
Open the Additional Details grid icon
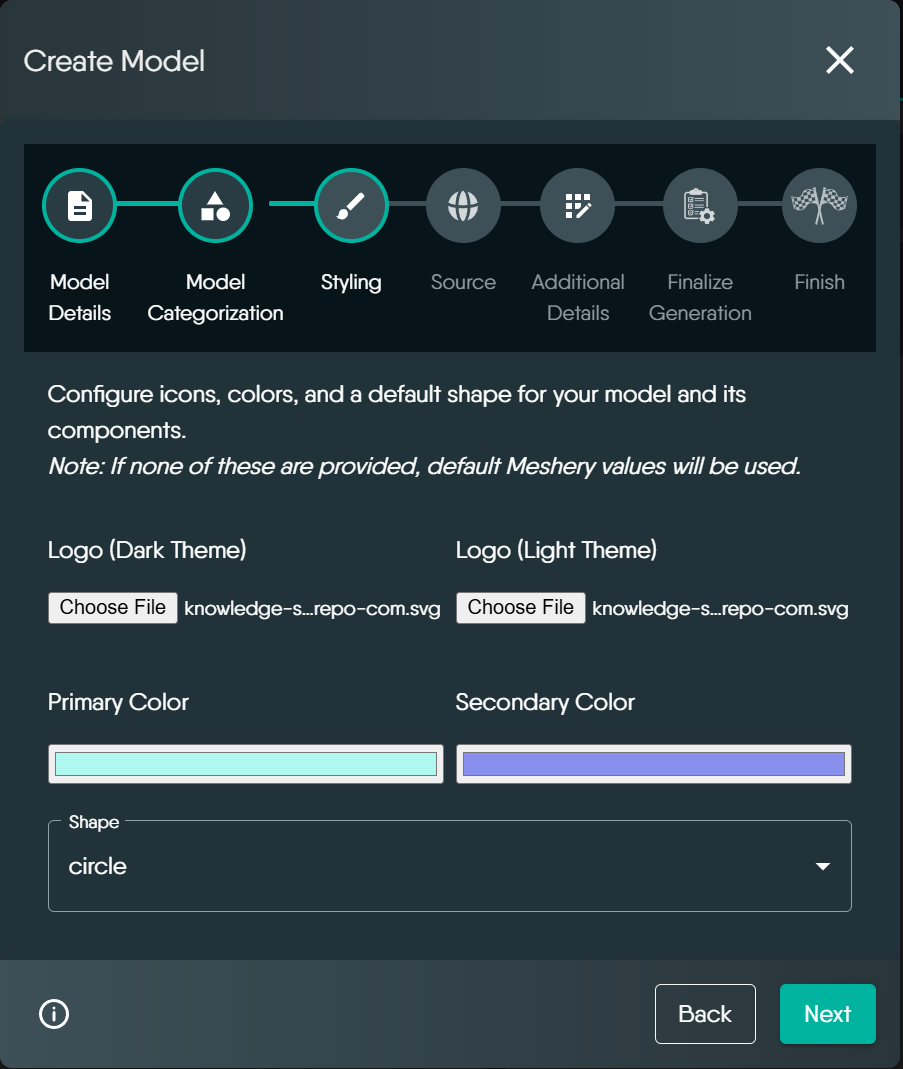577,206
